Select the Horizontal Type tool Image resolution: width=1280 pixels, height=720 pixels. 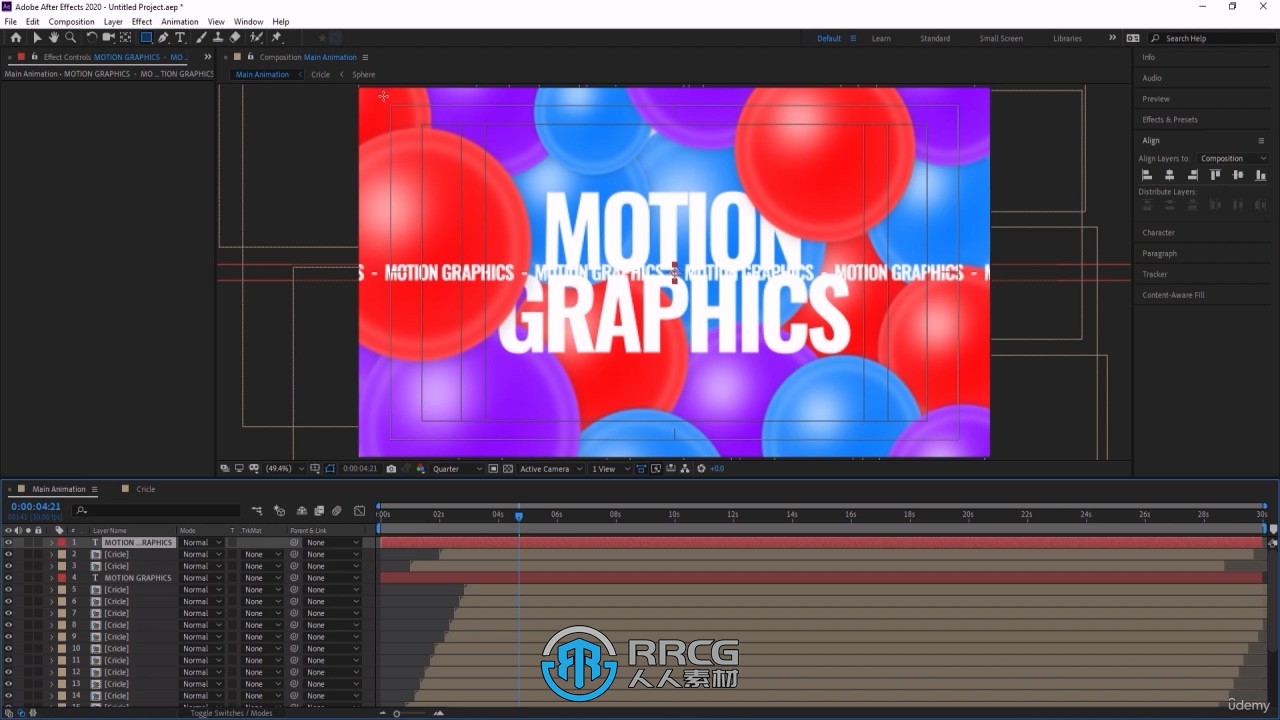[x=180, y=38]
